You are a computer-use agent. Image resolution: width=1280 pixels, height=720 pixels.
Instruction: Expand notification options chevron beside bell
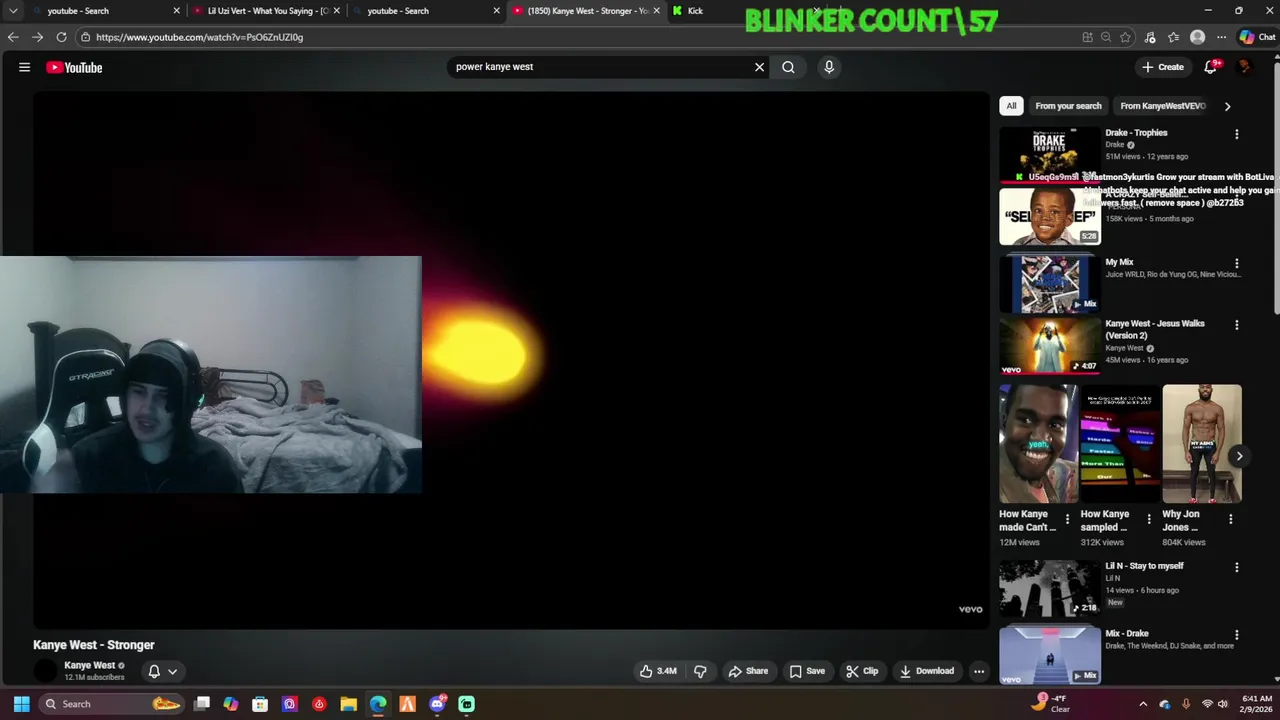tap(172, 672)
